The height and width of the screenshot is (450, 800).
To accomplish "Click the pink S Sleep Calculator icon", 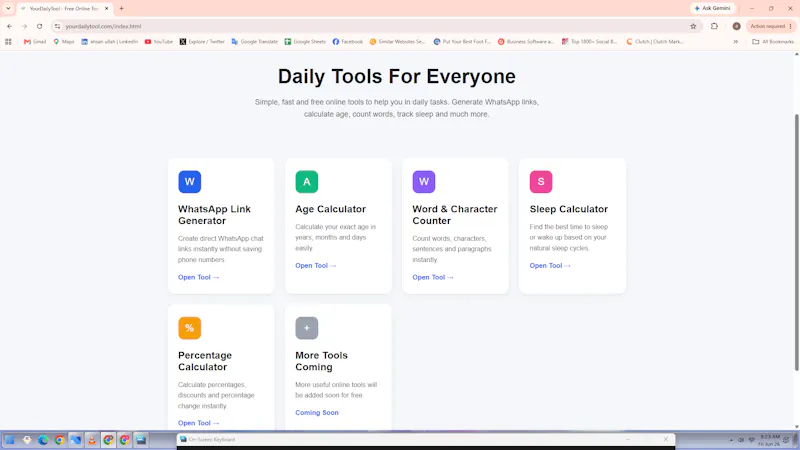I will pyautogui.click(x=541, y=182).
